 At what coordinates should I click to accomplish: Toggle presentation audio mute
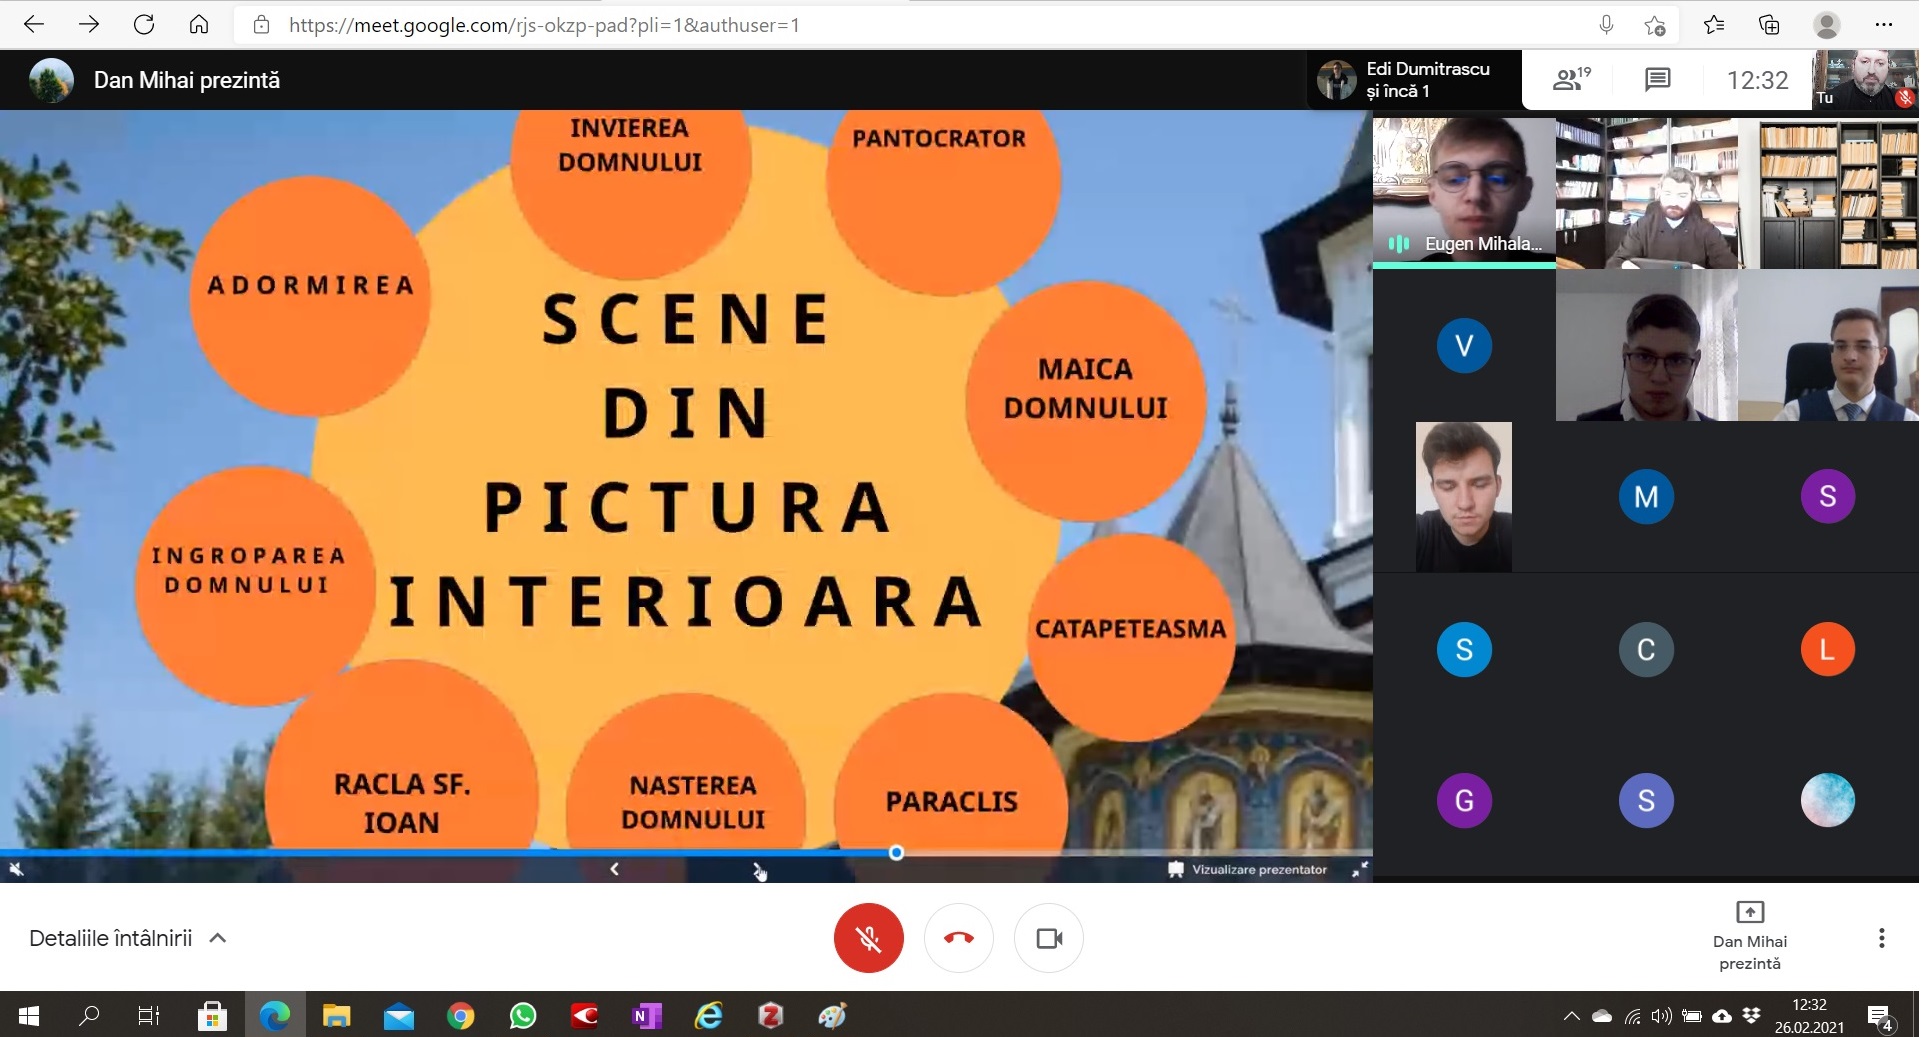pos(16,870)
